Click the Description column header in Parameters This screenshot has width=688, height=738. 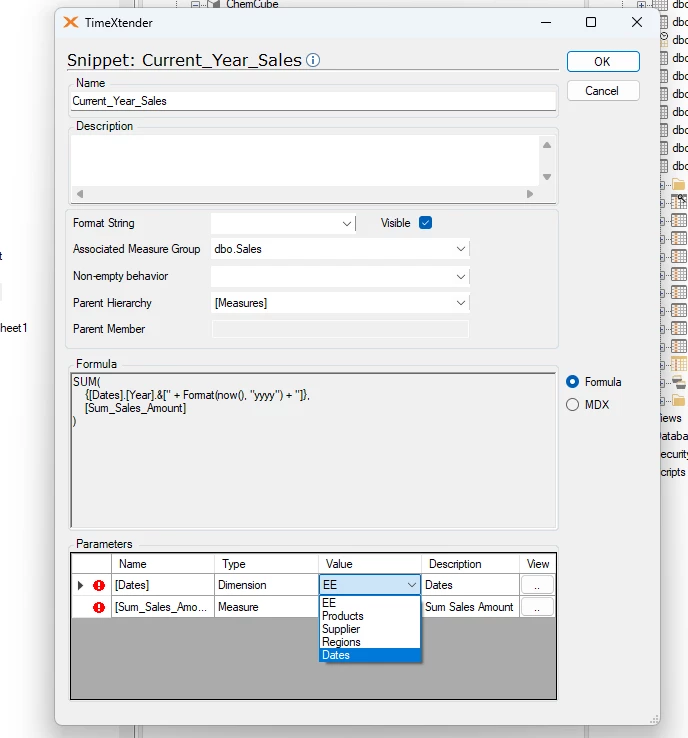(470, 564)
